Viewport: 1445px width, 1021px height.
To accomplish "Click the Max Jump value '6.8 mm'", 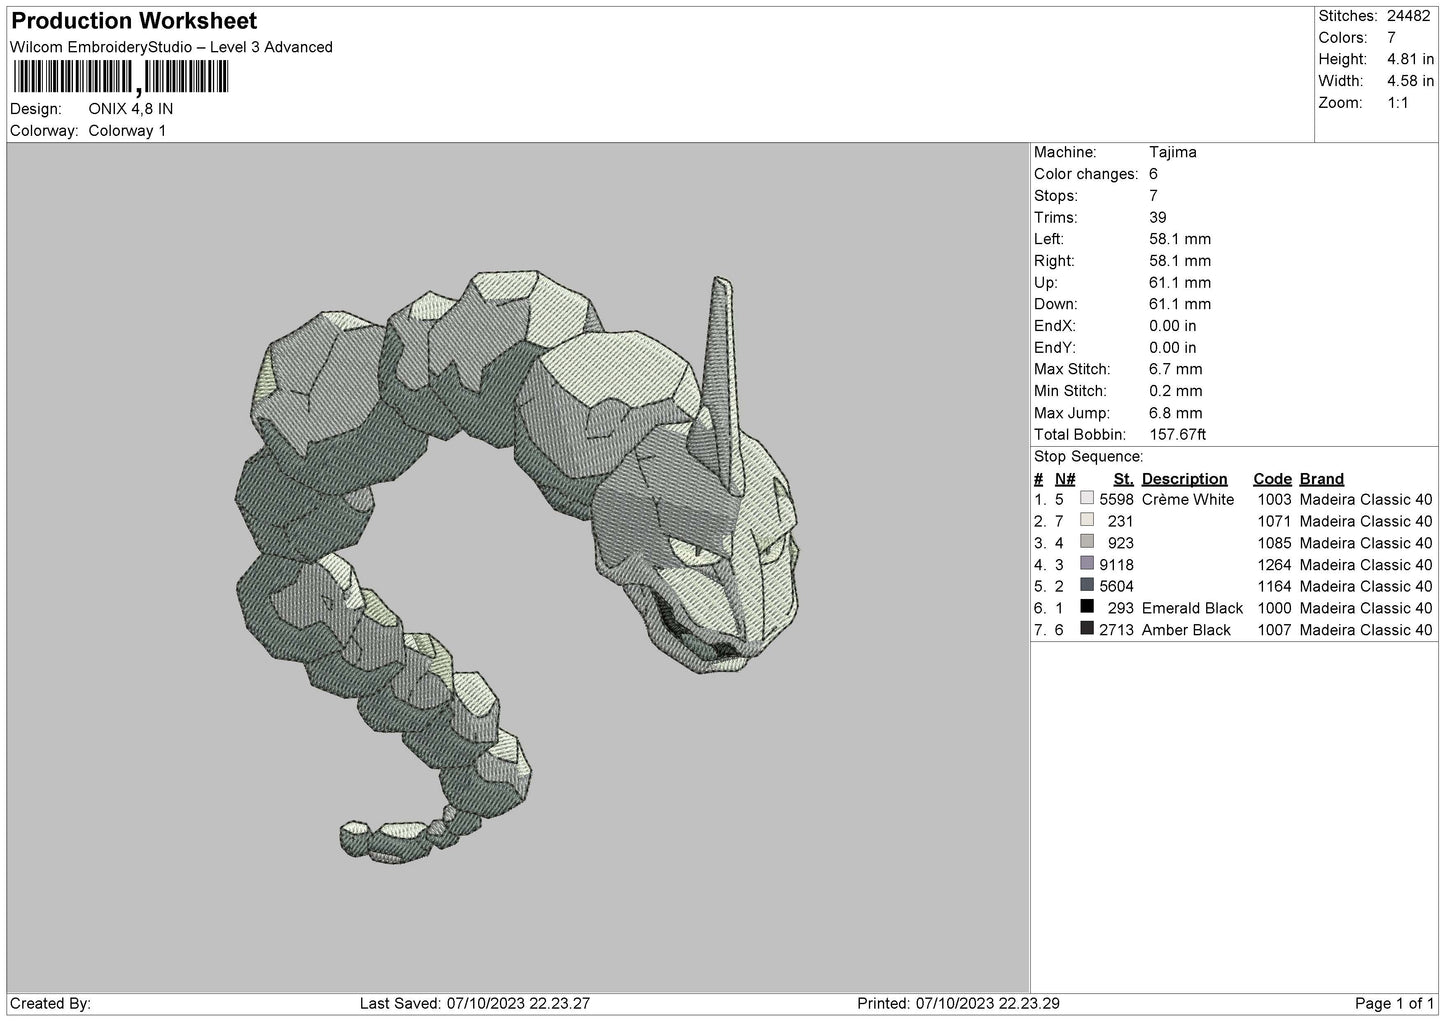I will pos(1176,413).
